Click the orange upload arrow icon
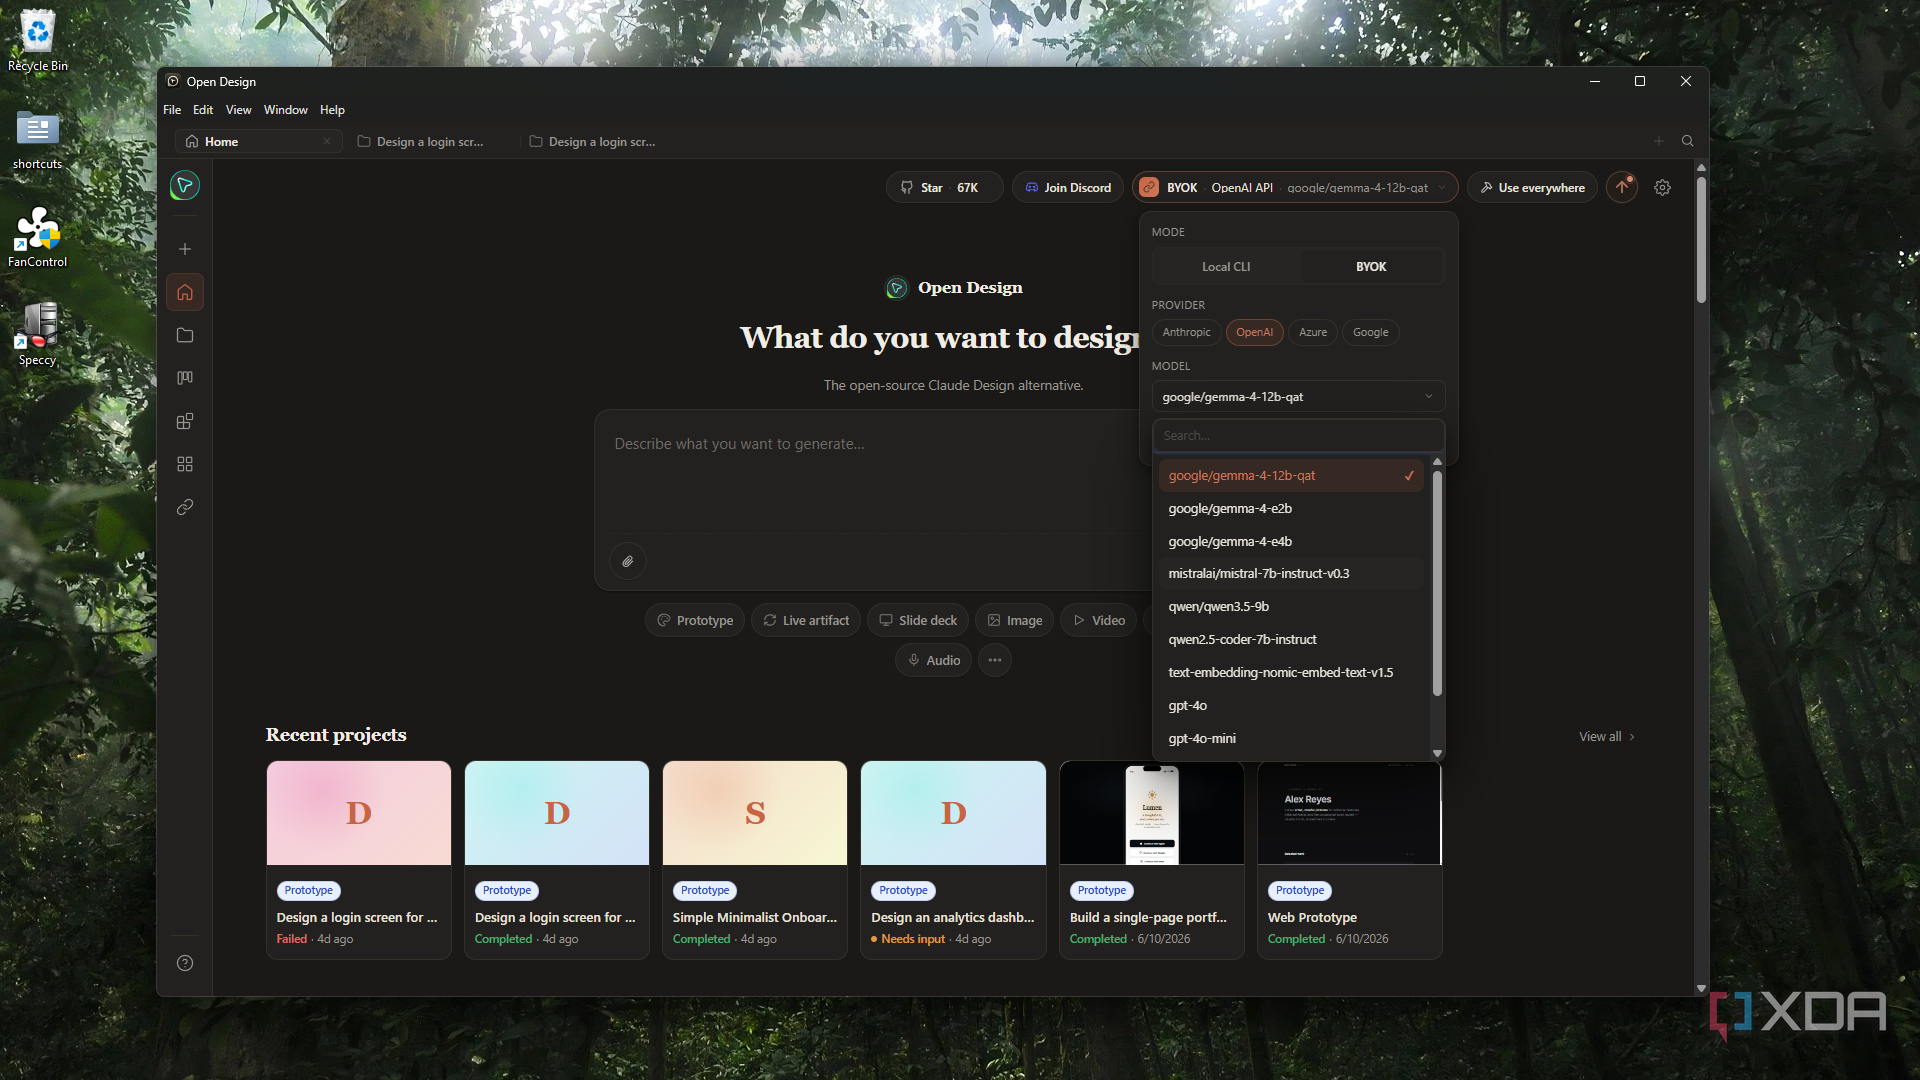The height and width of the screenshot is (1080, 1920). coord(1622,187)
